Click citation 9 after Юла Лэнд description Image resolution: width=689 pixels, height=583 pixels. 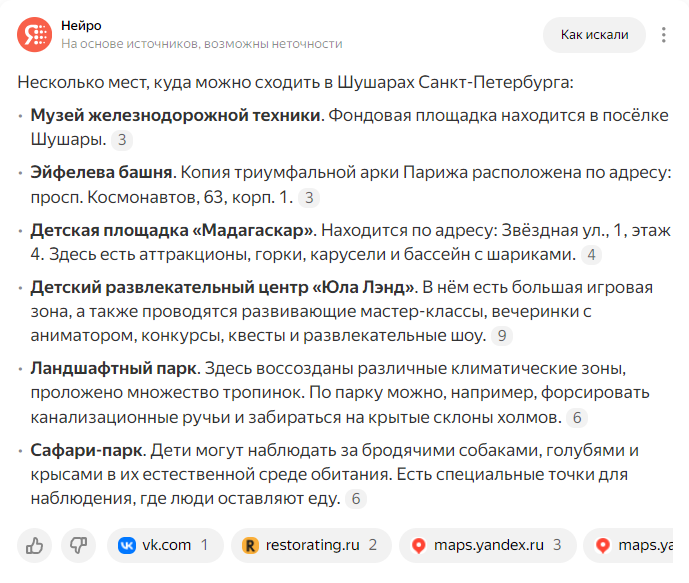(x=502, y=336)
